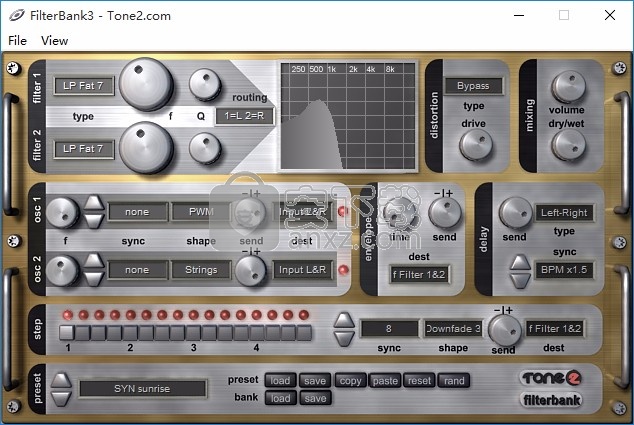Open the View menu
Screen dimensions: 634x425
[x=54, y=40]
